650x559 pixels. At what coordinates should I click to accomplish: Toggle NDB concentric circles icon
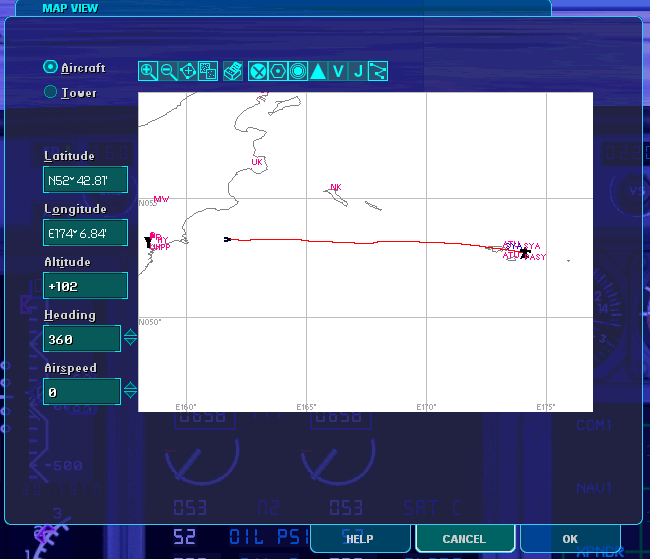click(x=298, y=71)
